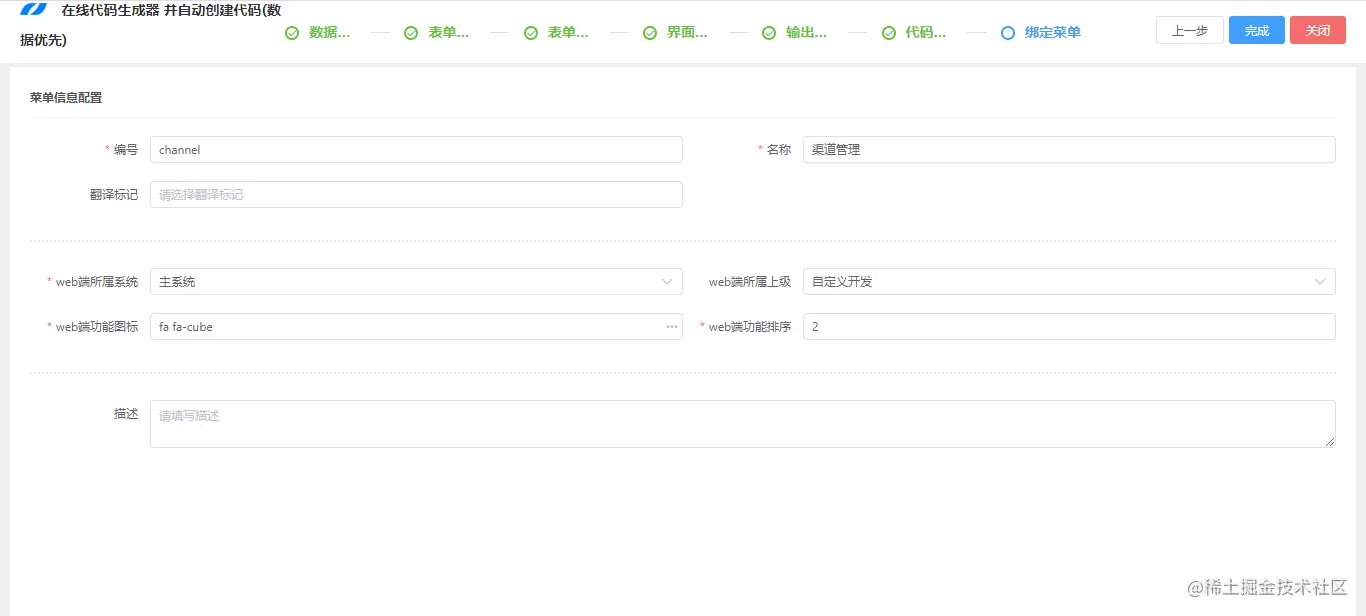1366x616 pixels.
Task: Open the icon picker for web端功能图标
Action: tap(670, 326)
